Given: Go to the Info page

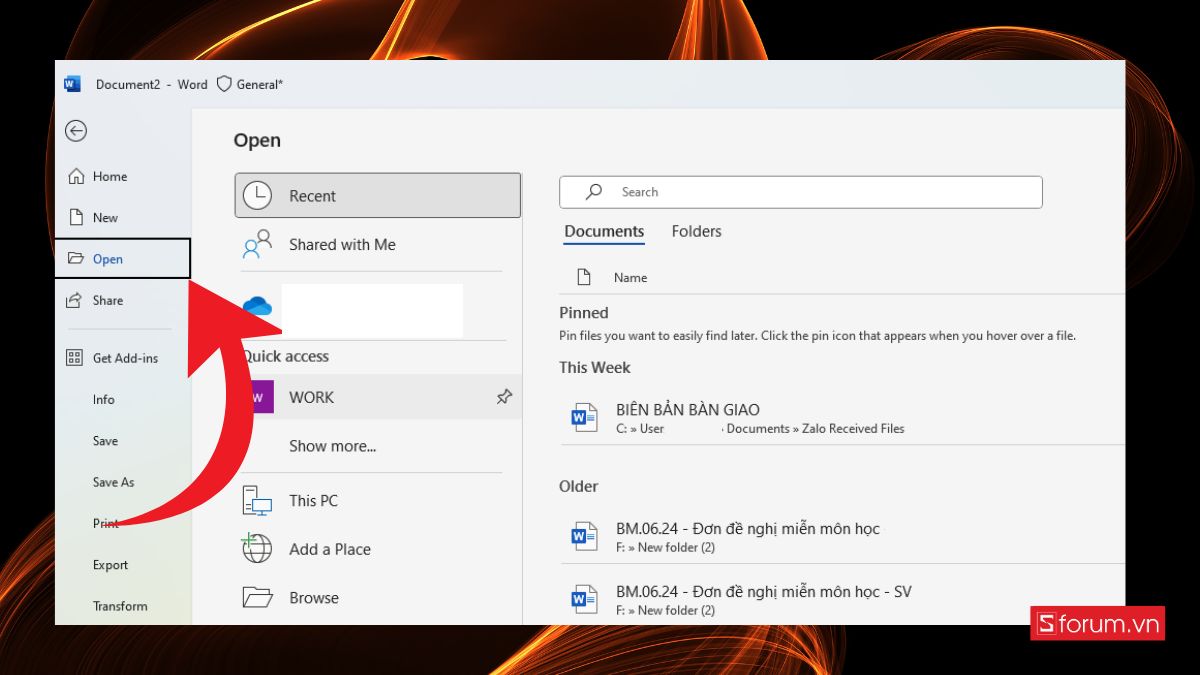Looking at the screenshot, I should (x=104, y=399).
